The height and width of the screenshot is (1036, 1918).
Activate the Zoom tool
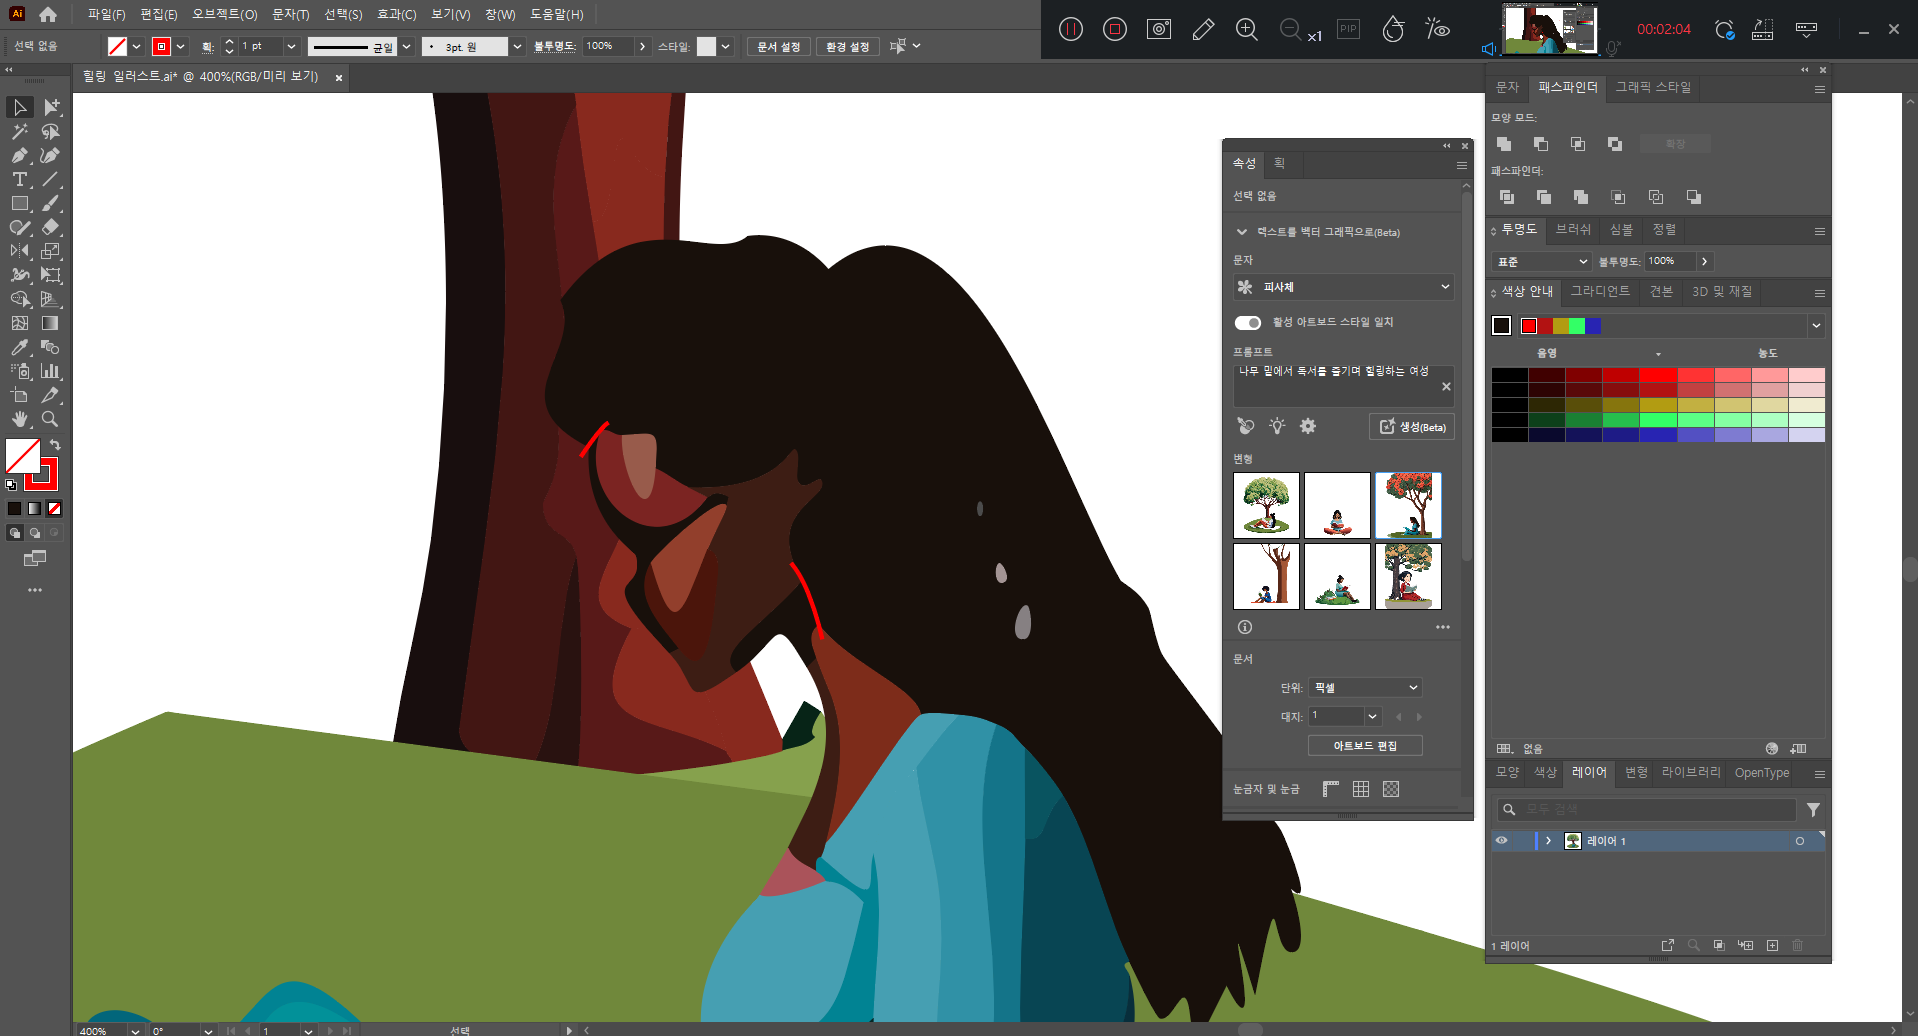pos(51,419)
